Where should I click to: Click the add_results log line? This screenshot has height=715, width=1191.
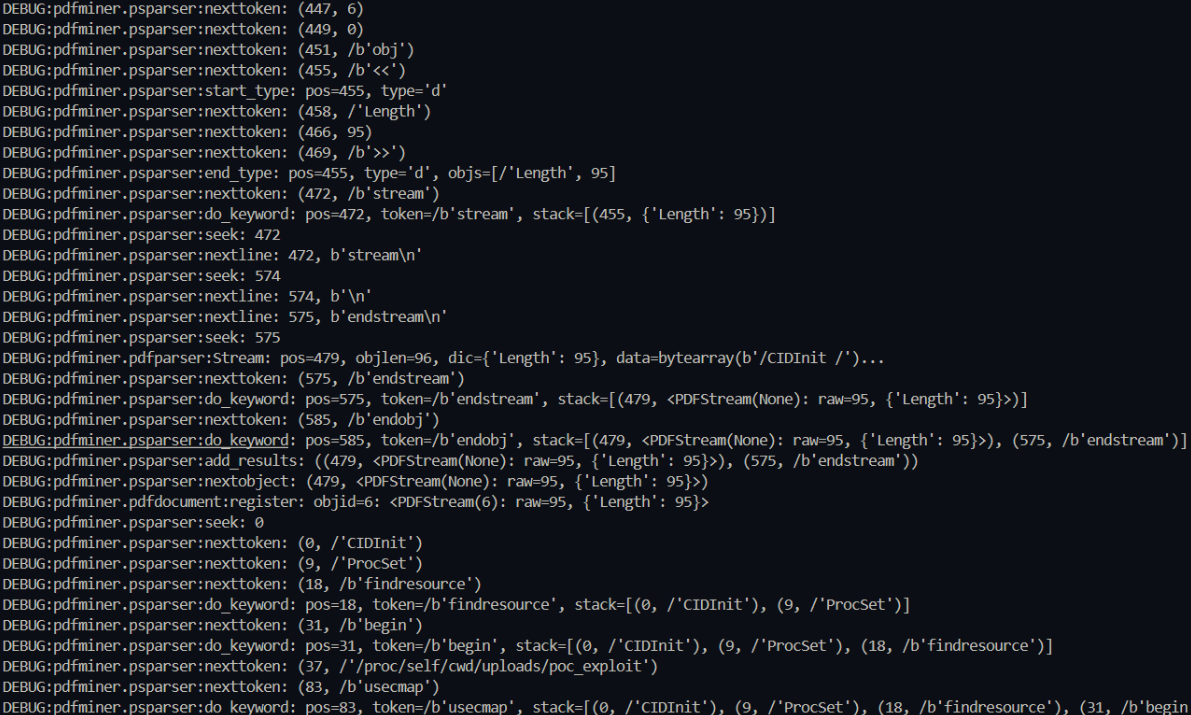[460, 460]
